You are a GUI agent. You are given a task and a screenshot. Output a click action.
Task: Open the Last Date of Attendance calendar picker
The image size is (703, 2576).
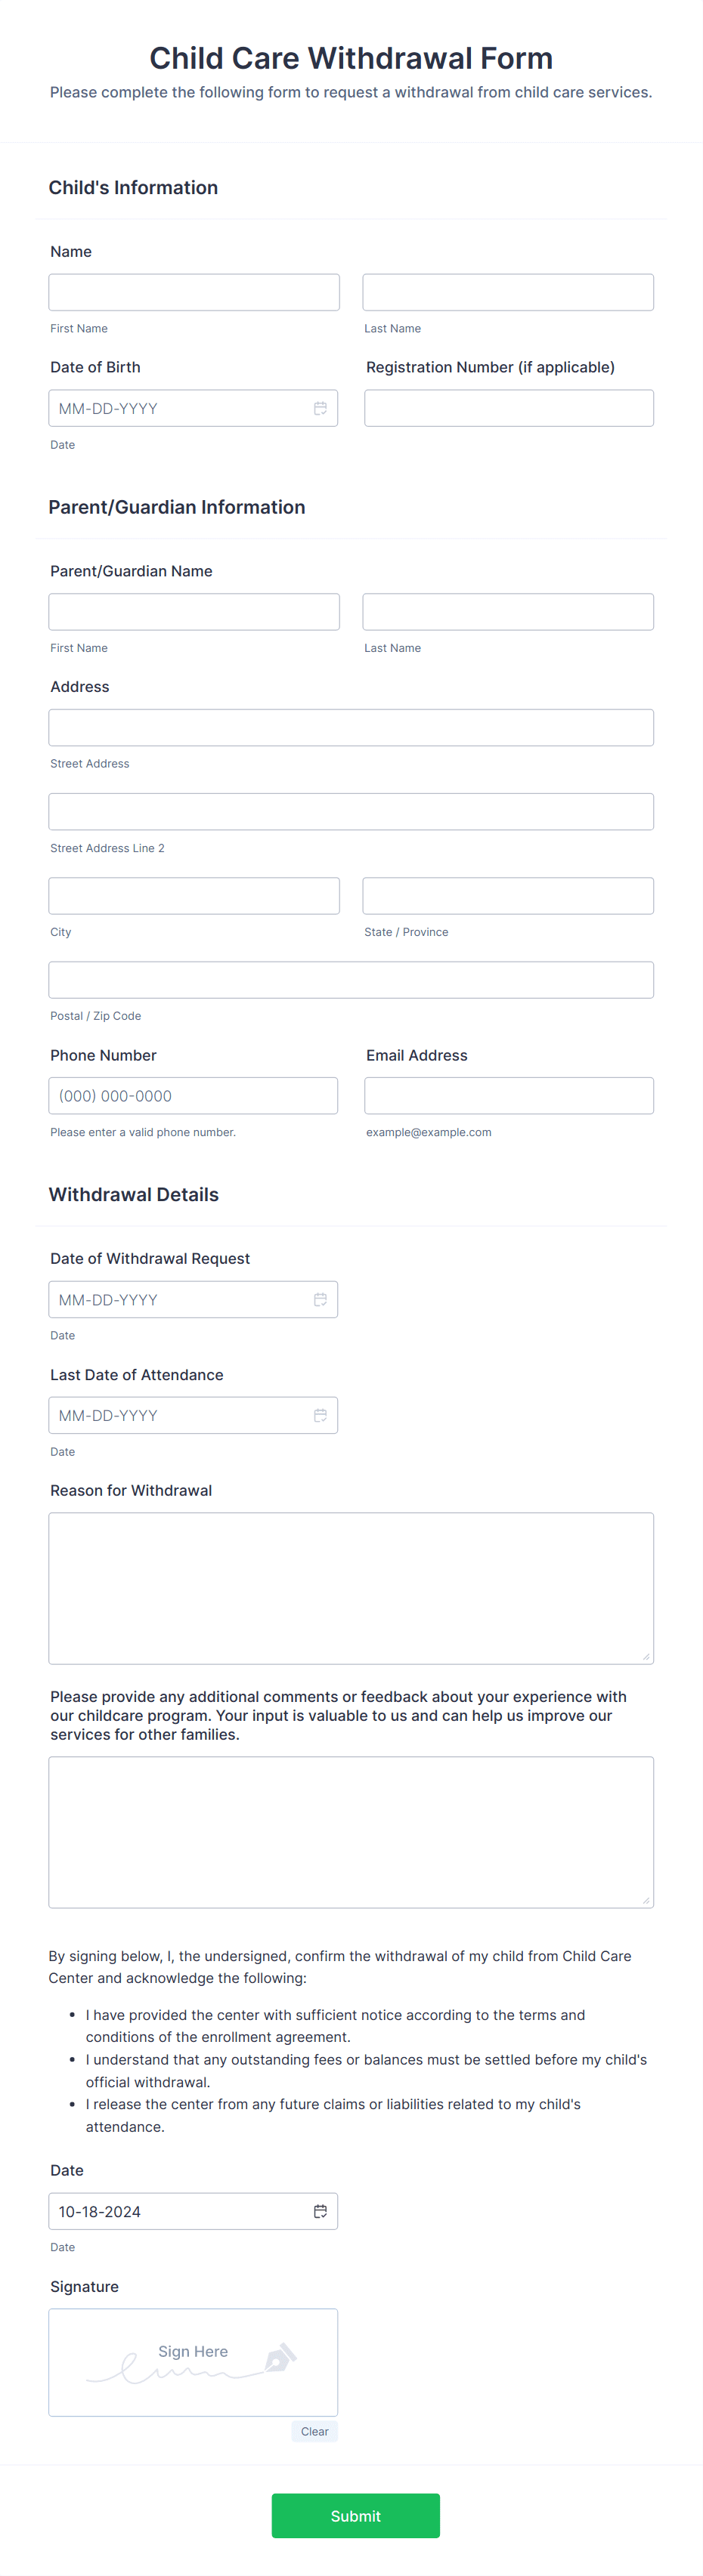click(320, 1415)
